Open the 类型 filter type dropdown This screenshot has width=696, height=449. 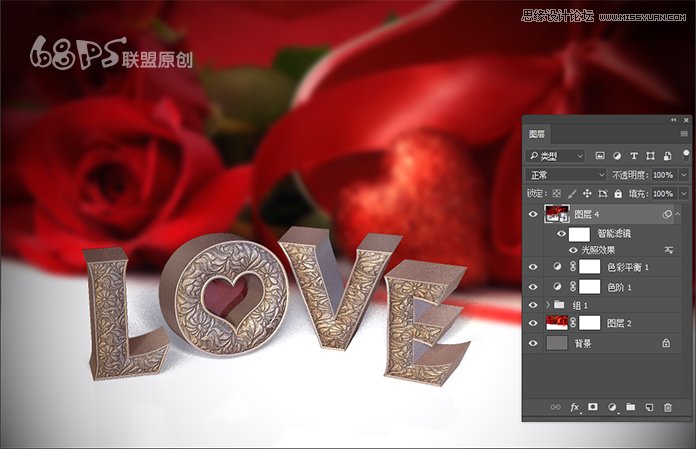[556, 156]
